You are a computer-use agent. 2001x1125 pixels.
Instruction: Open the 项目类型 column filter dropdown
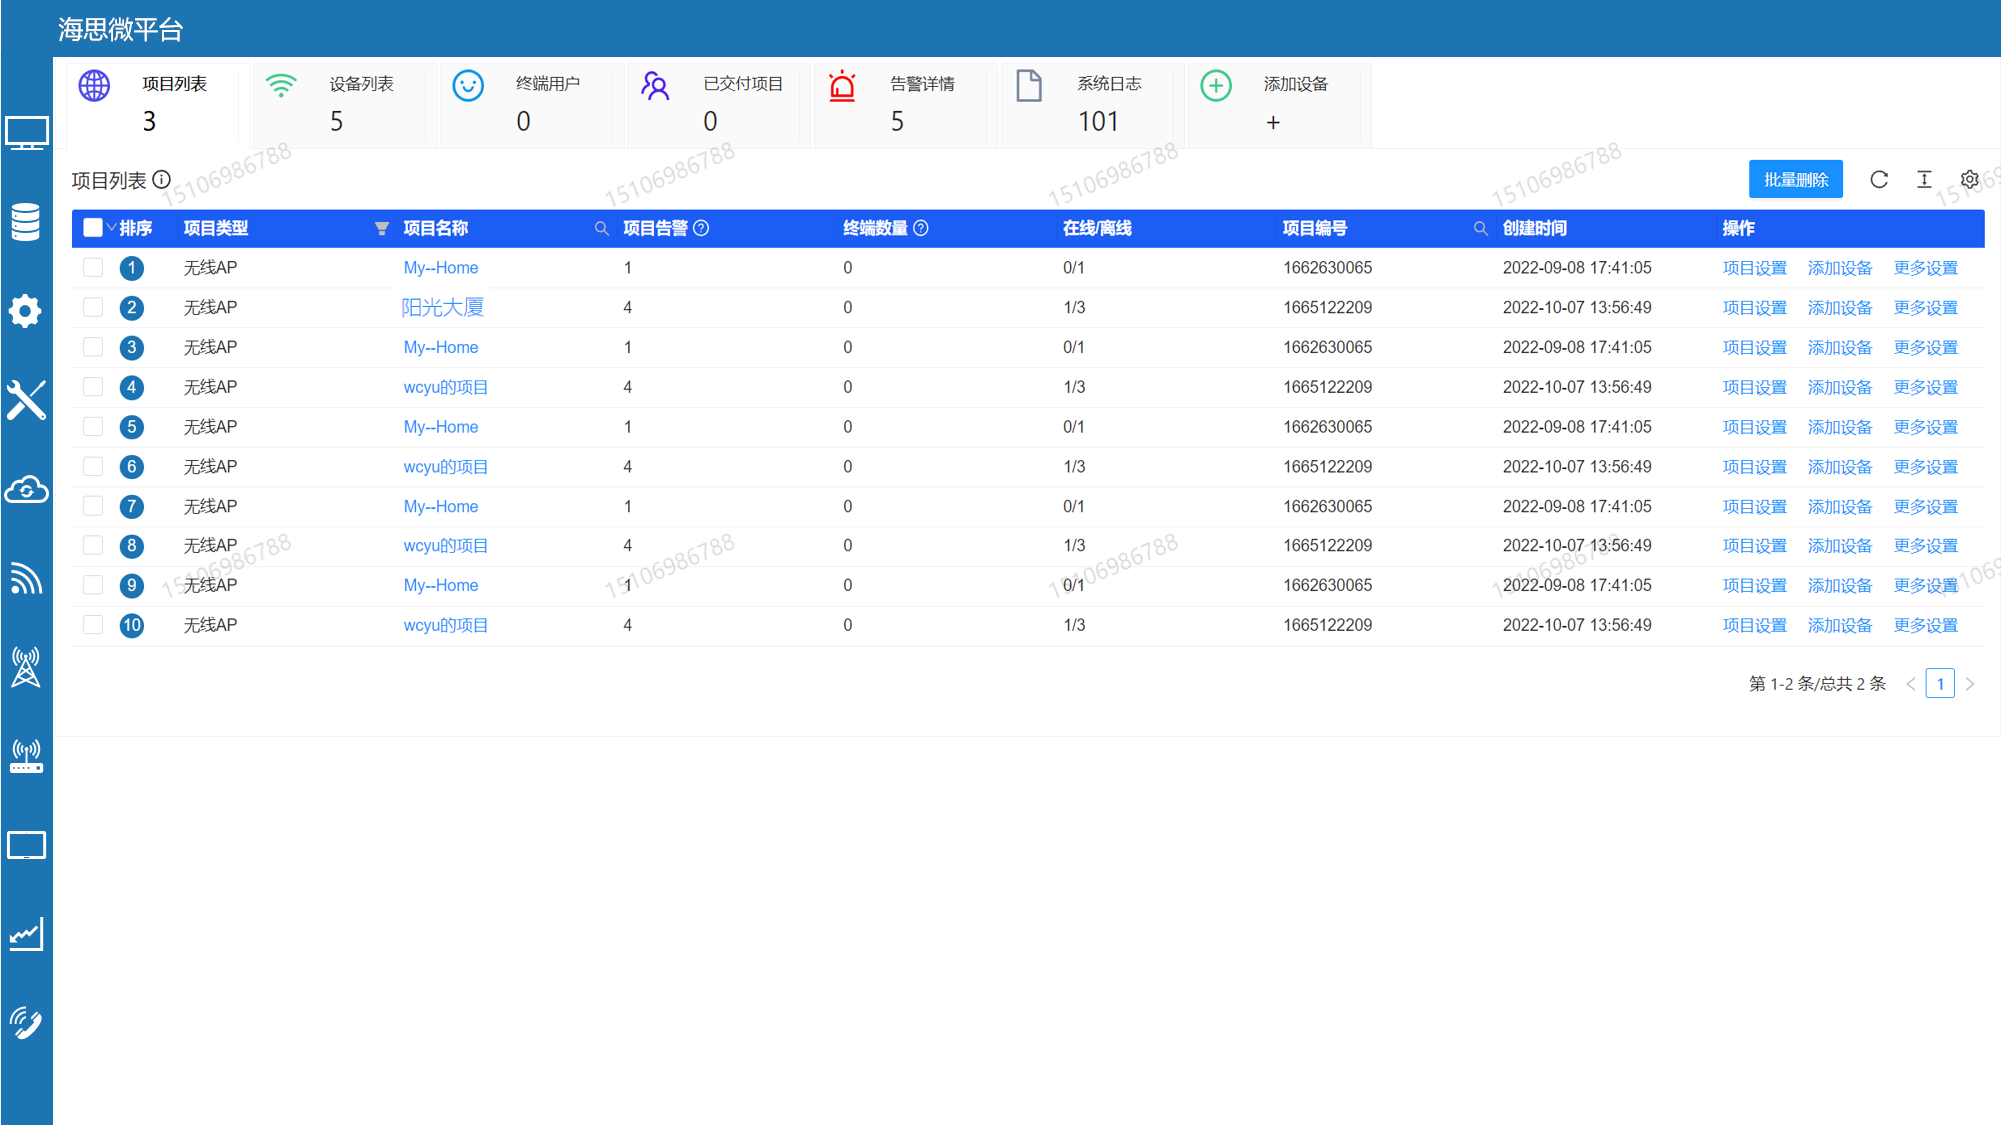tap(381, 229)
